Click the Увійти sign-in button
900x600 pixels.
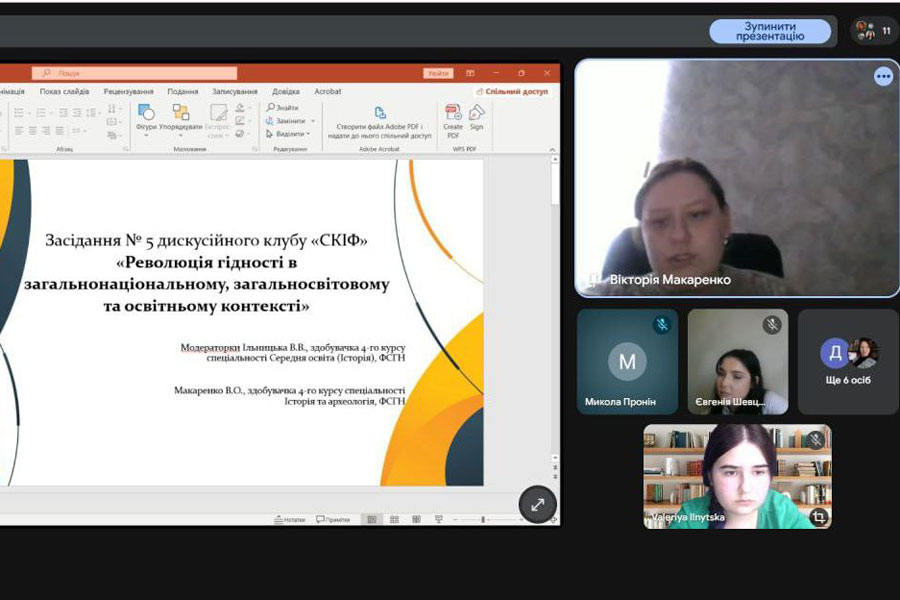click(x=438, y=73)
